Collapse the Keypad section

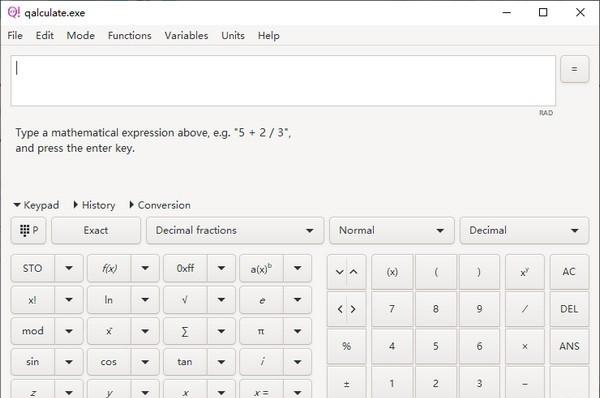tap(36, 205)
